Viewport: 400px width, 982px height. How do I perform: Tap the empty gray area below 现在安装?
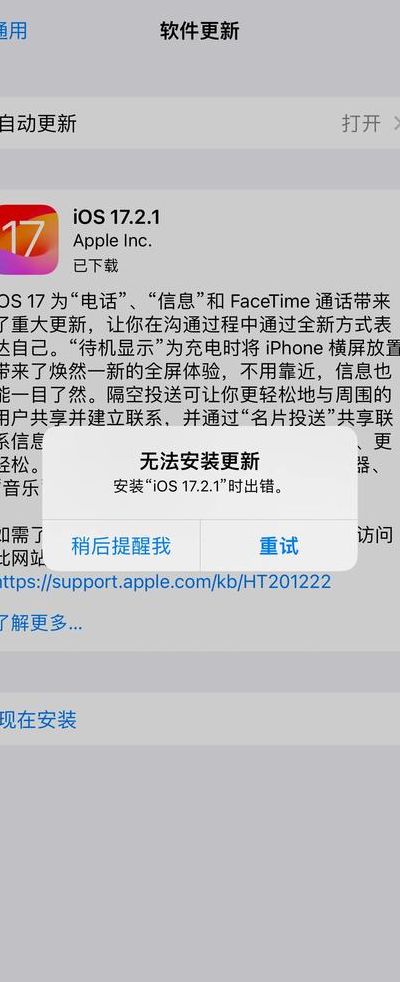(x=200, y=863)
